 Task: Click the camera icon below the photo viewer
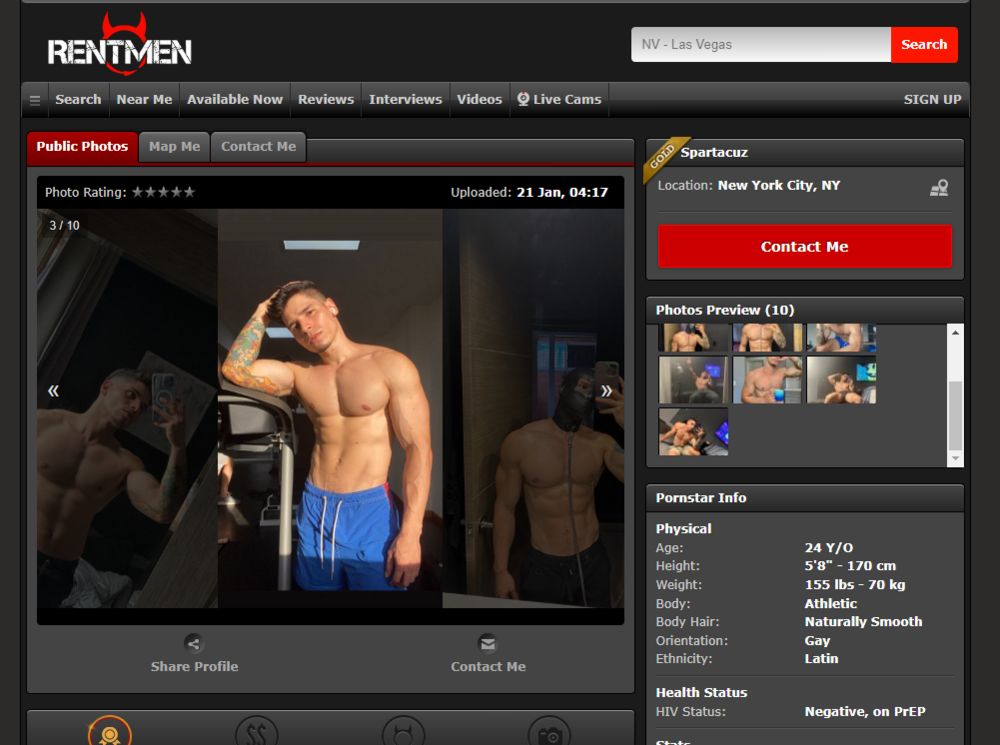(x=549, y=734)
